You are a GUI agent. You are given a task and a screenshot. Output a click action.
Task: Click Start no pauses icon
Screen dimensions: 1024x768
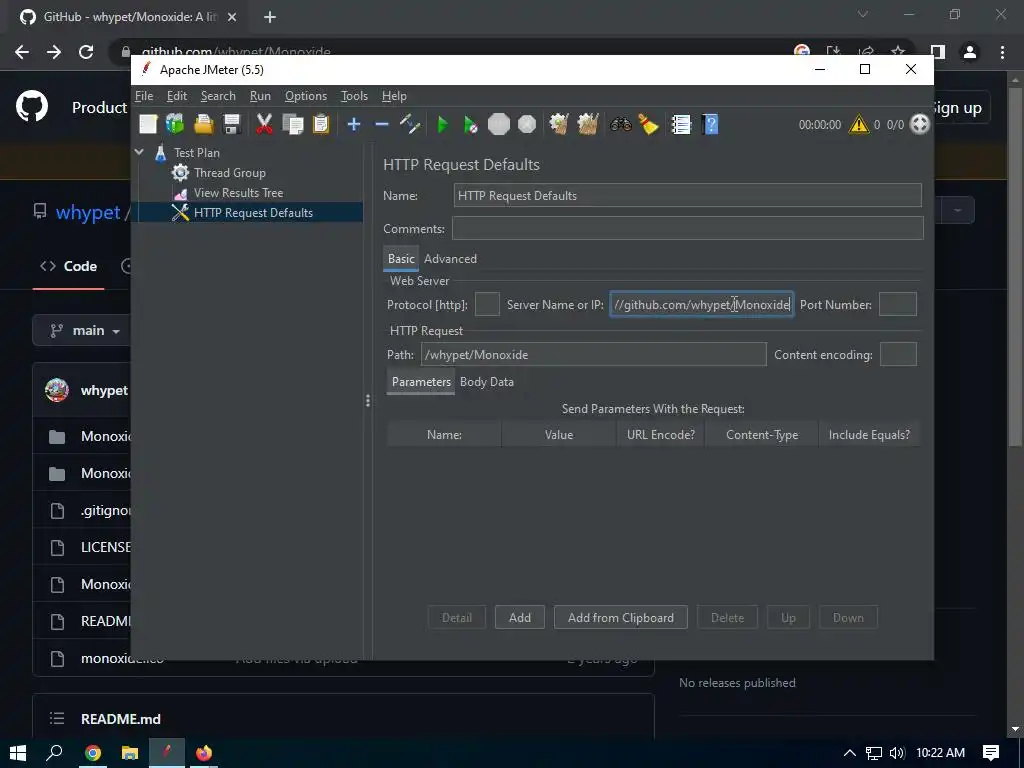(x=470, y=124)
